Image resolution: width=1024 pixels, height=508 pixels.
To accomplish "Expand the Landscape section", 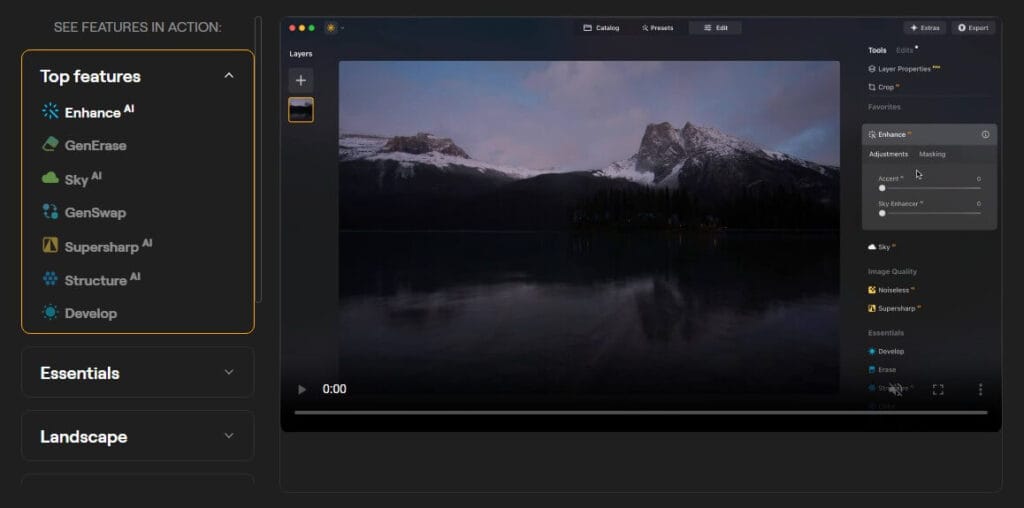I will pos(229,436).
